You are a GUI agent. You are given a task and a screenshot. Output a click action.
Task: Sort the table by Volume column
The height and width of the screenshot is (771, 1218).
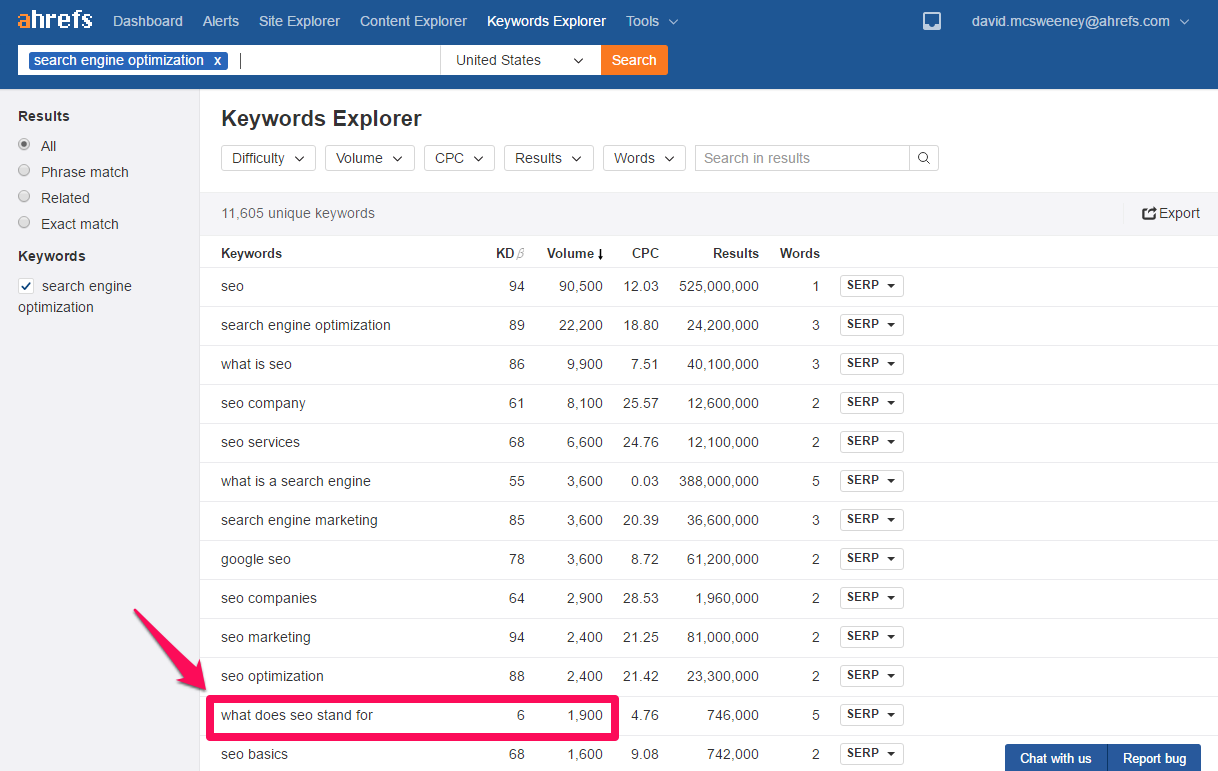pyautogui.click(x=575, y=254)
